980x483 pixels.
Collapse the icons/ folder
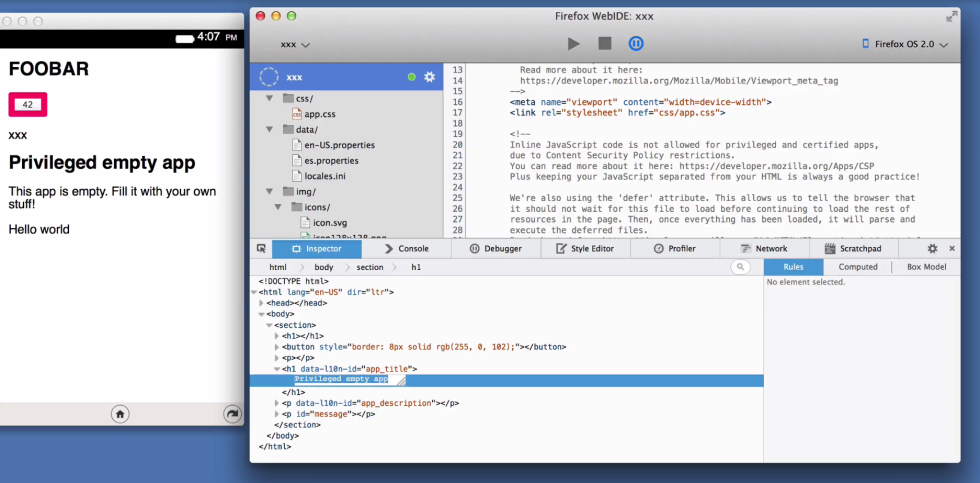point(278,207)
